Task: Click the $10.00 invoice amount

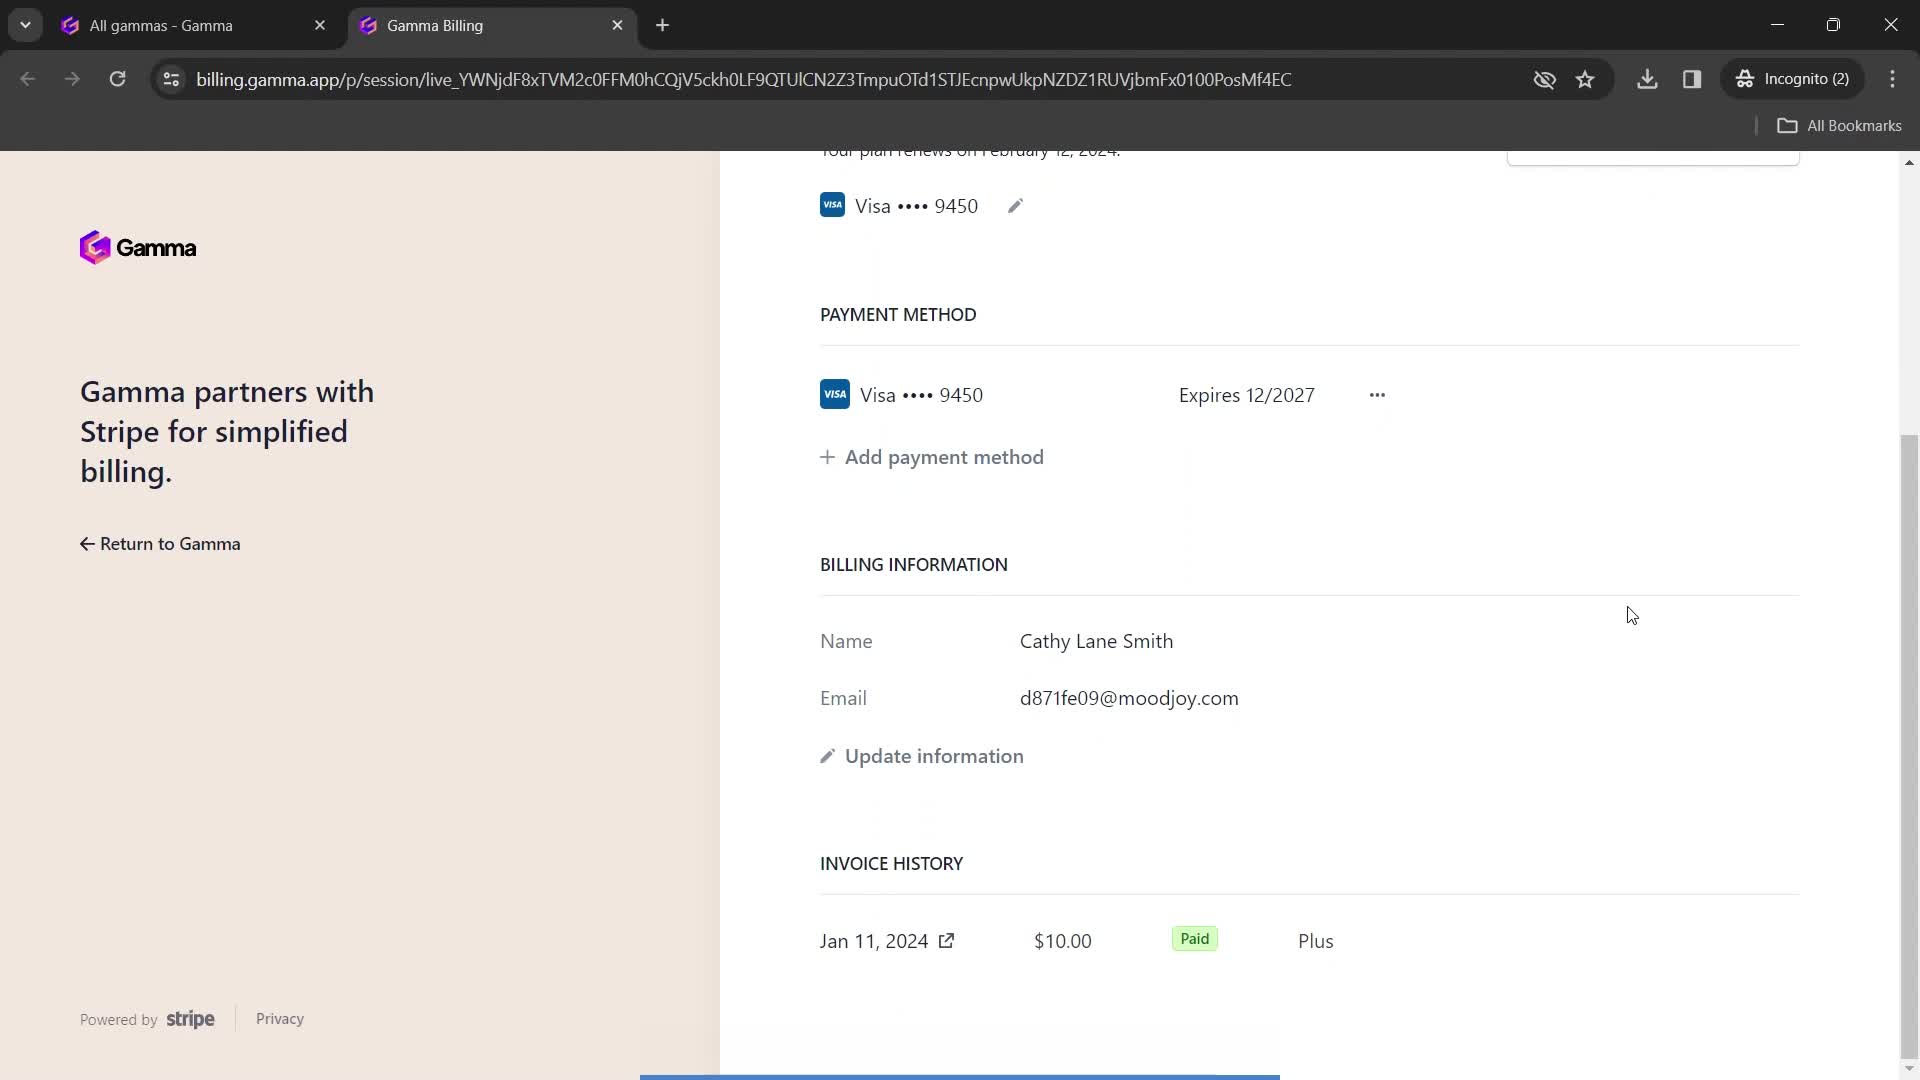Action: 1063,941
